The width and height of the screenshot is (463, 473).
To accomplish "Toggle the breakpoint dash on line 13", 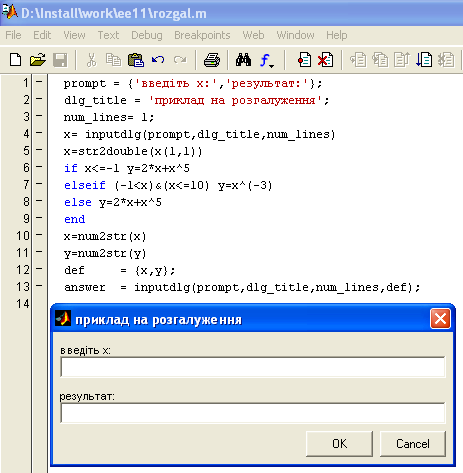I will [39, 285].
